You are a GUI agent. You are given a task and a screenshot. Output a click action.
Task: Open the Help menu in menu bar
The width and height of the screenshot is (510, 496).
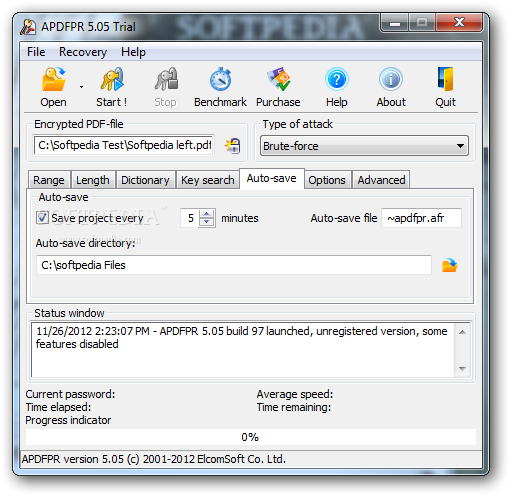[133, 52]
